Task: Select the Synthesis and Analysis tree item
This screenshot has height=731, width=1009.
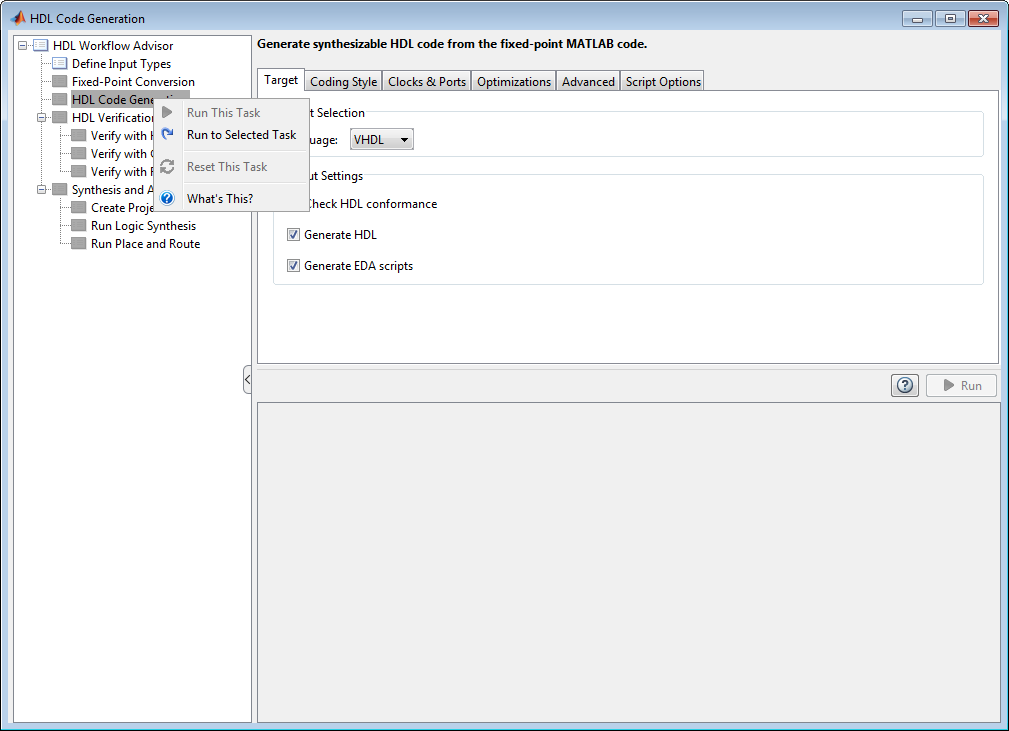Action: 113,190
